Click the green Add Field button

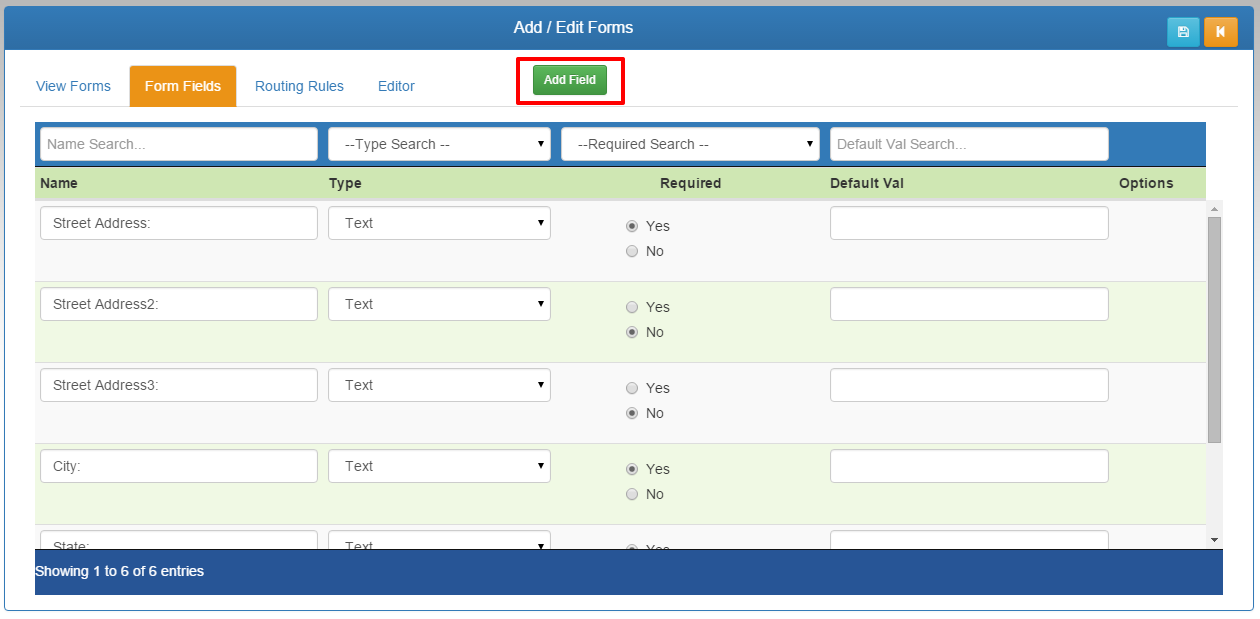[x=569, y=80]
